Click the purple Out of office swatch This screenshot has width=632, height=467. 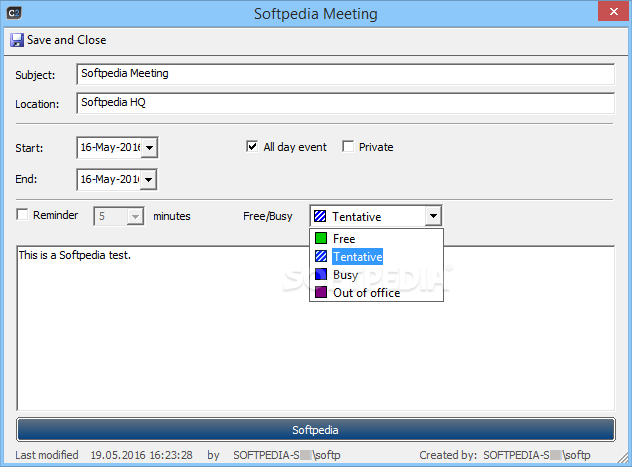(321, 292)
